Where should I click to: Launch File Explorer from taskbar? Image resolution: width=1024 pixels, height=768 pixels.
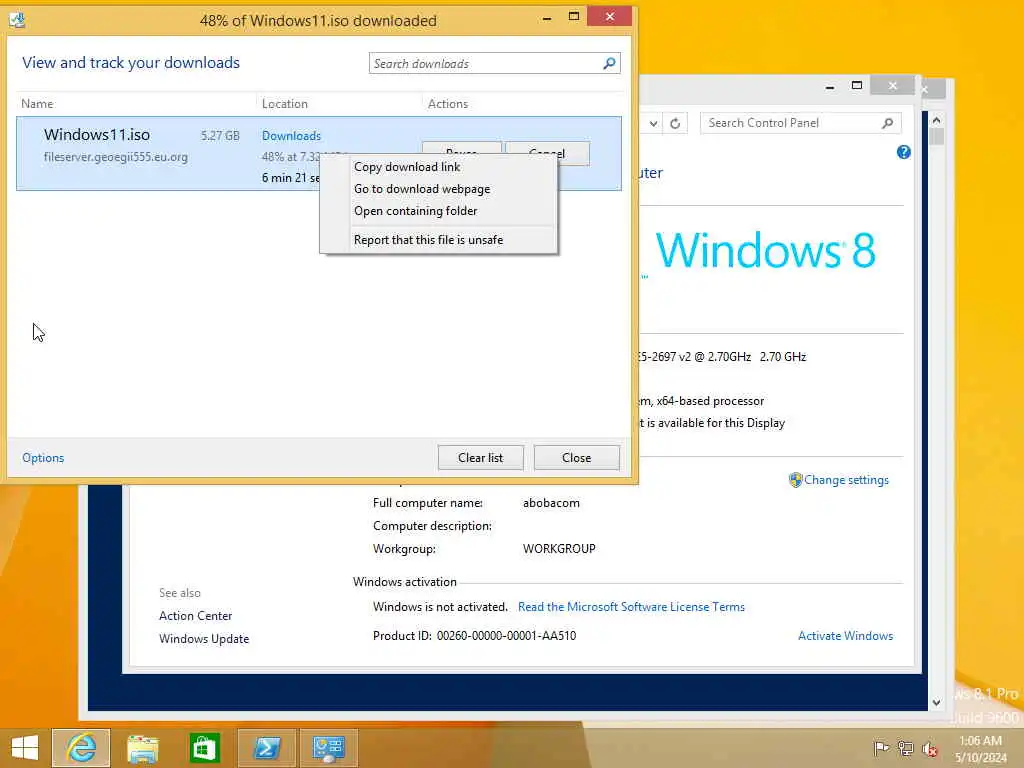pyautogui.click(x=142, y=748)
